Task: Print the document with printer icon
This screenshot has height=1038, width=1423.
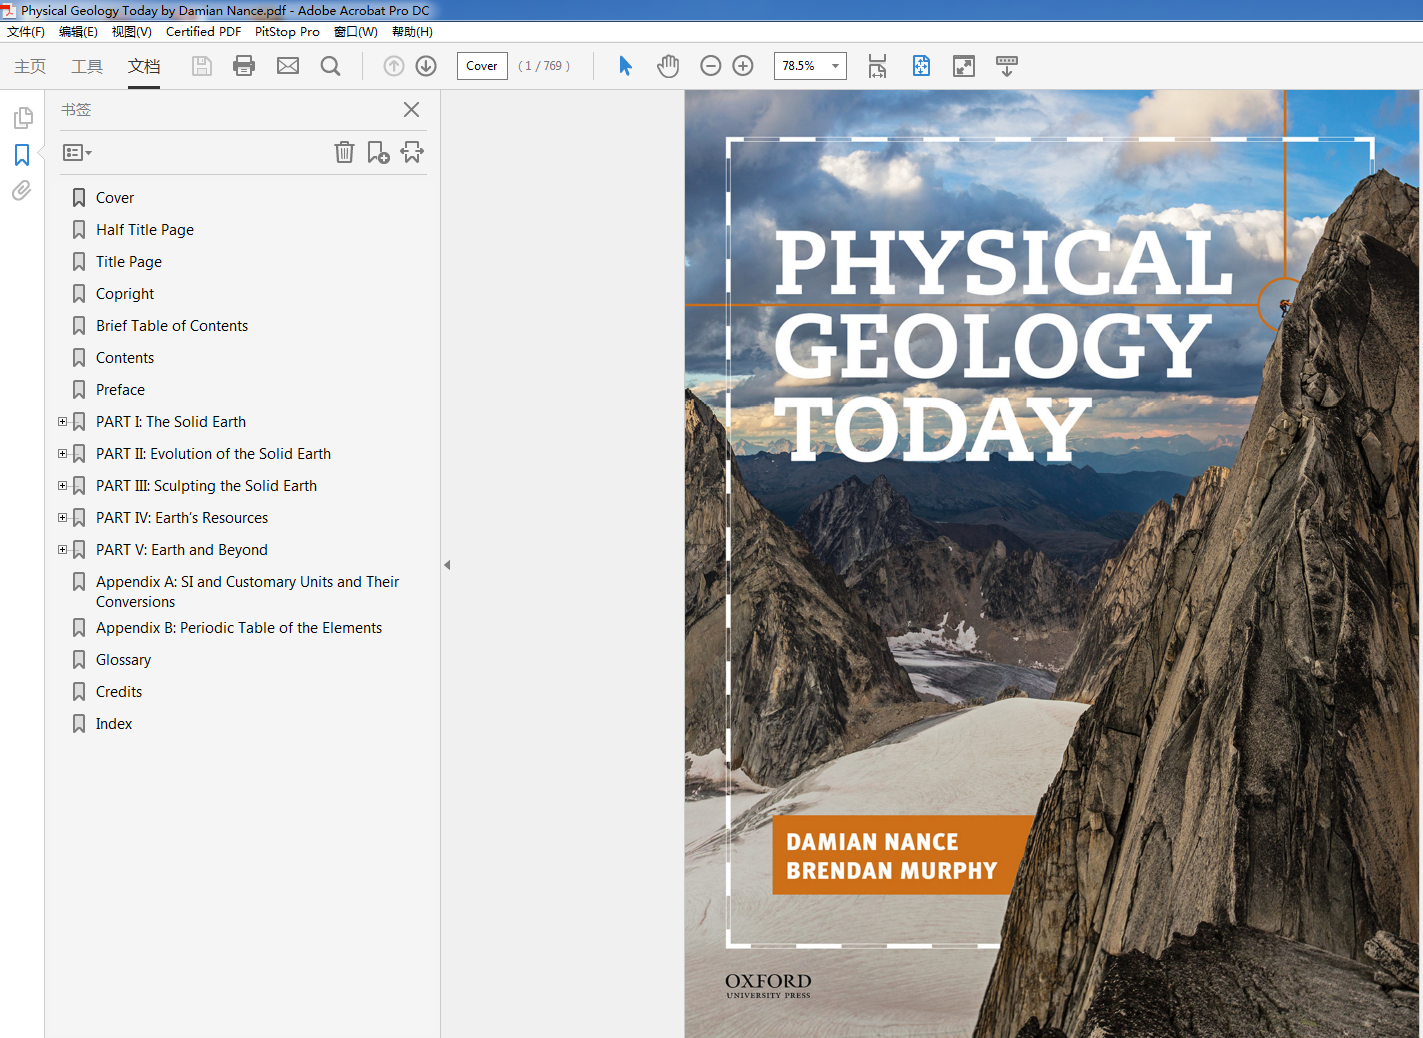Action: [x=244, y=66]
